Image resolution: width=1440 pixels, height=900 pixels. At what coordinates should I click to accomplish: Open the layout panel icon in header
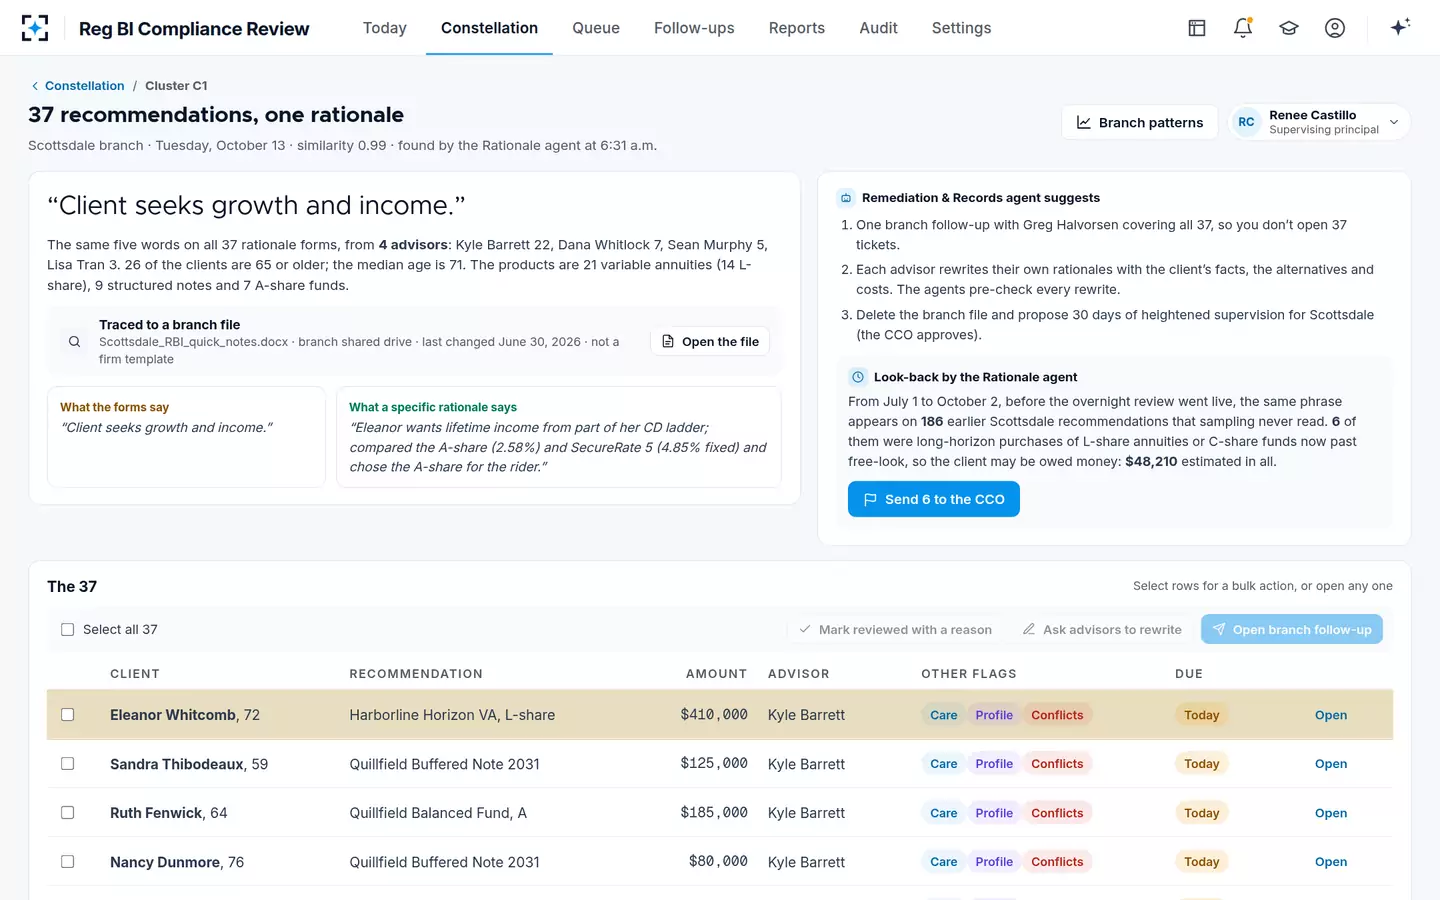[x=1197, y=28]
